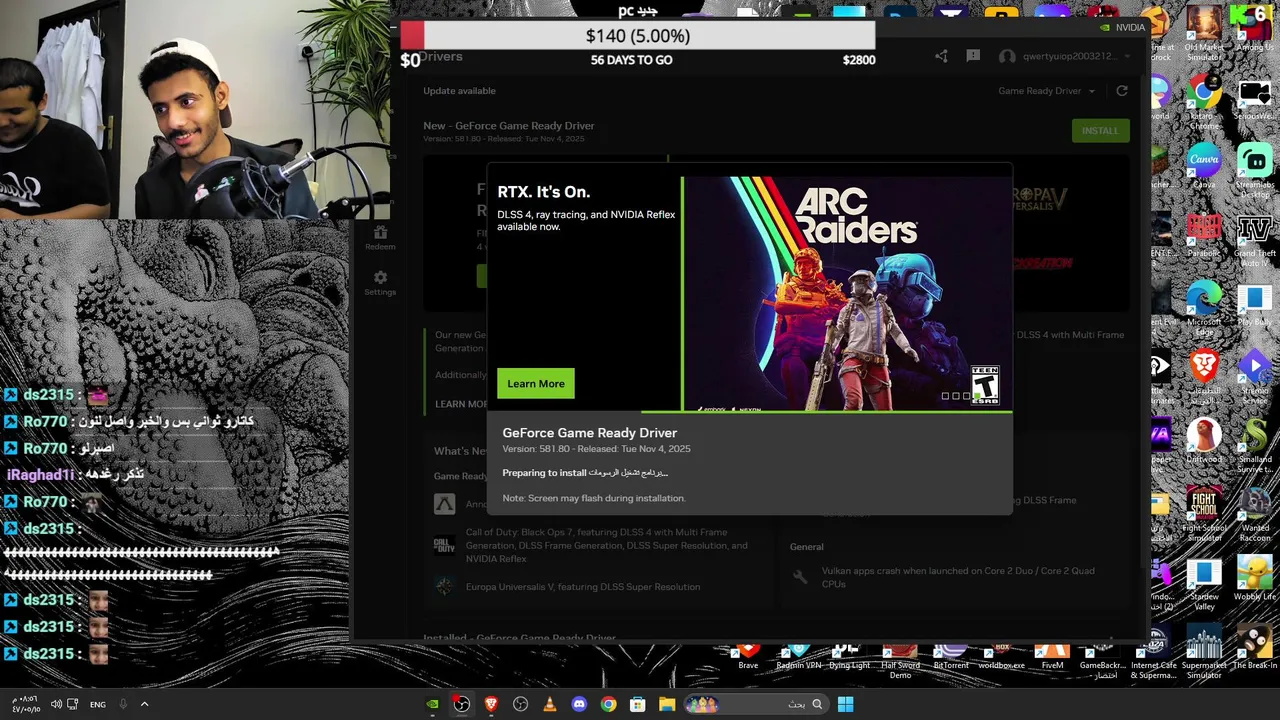Viewport: 1280px width, 720px height.
Task: Open Redeem gift icon in sidebar
Action: click(x=380, y=238)
